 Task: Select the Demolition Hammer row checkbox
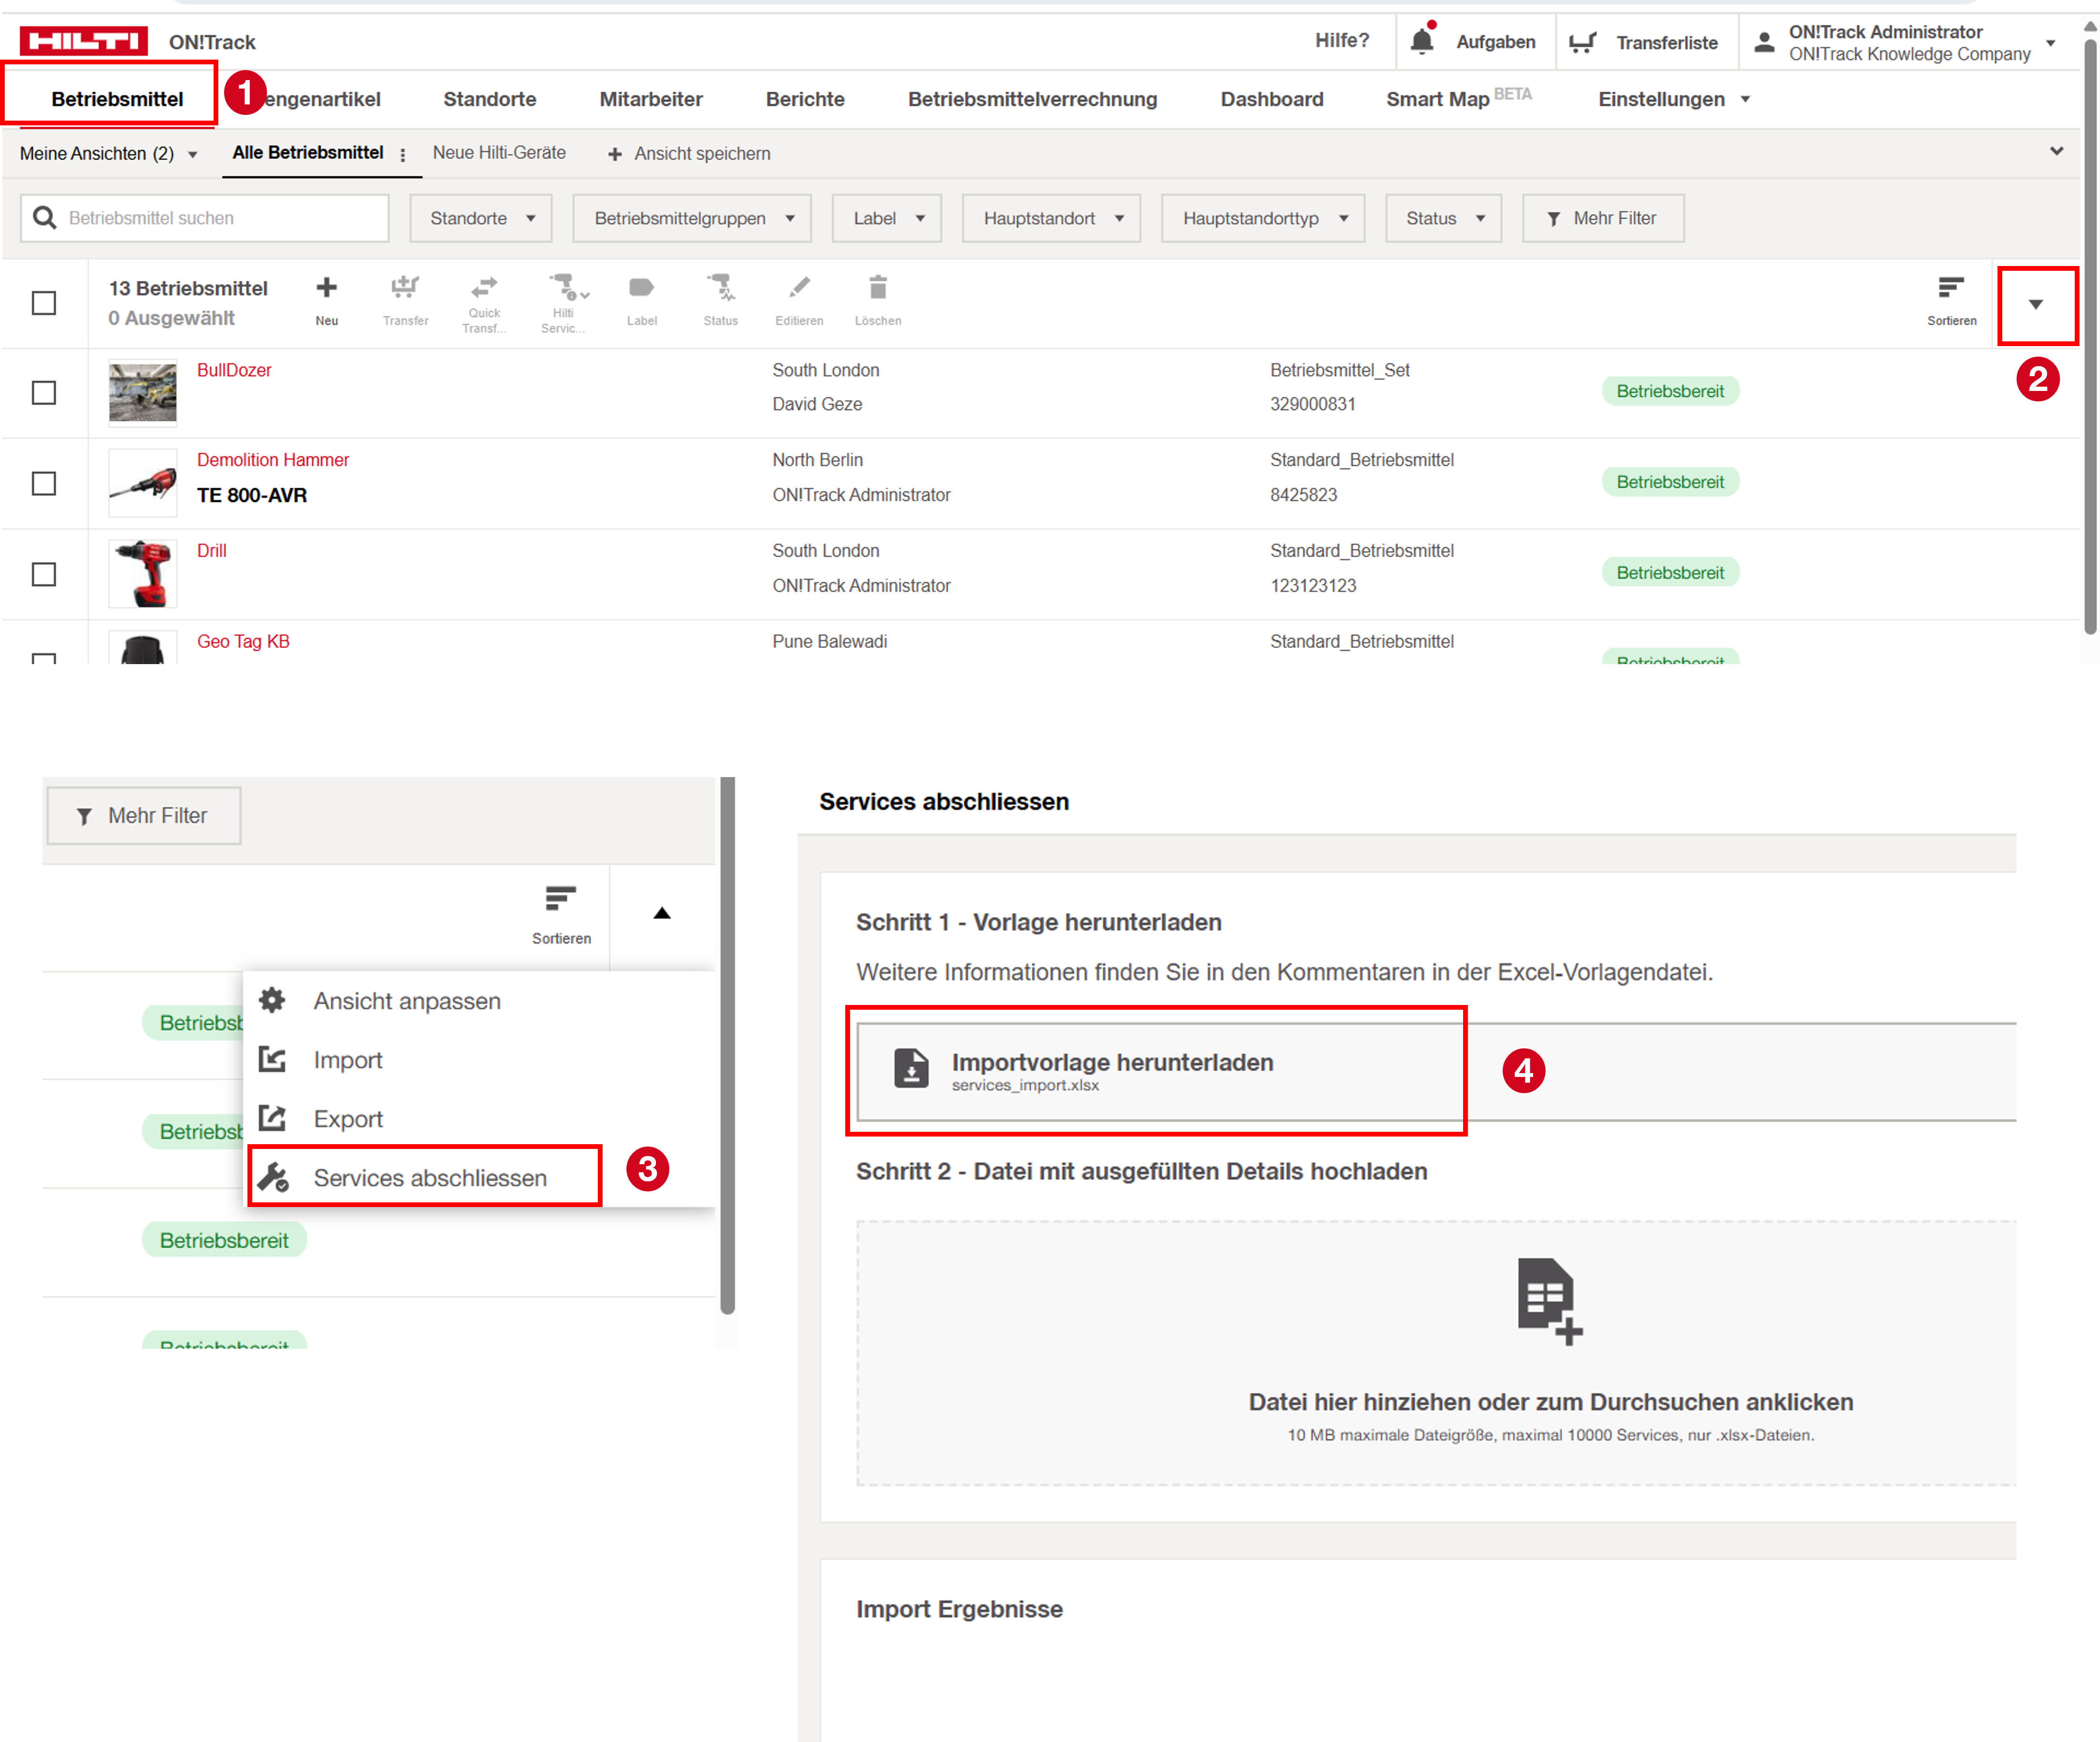[x=44, y=483]
